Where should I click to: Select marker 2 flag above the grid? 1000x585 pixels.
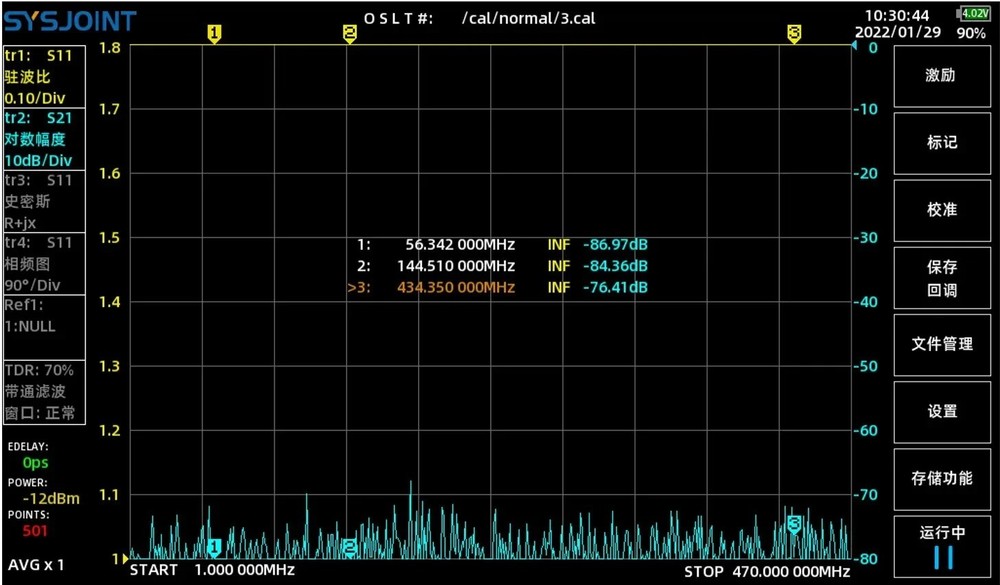[x=350, y=32]
